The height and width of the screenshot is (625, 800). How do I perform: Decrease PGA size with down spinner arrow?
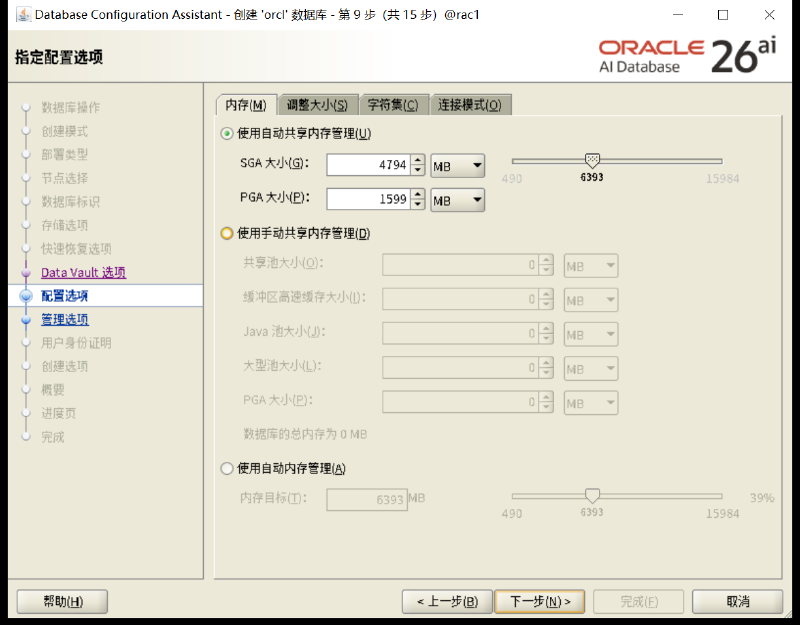point(418,204)
